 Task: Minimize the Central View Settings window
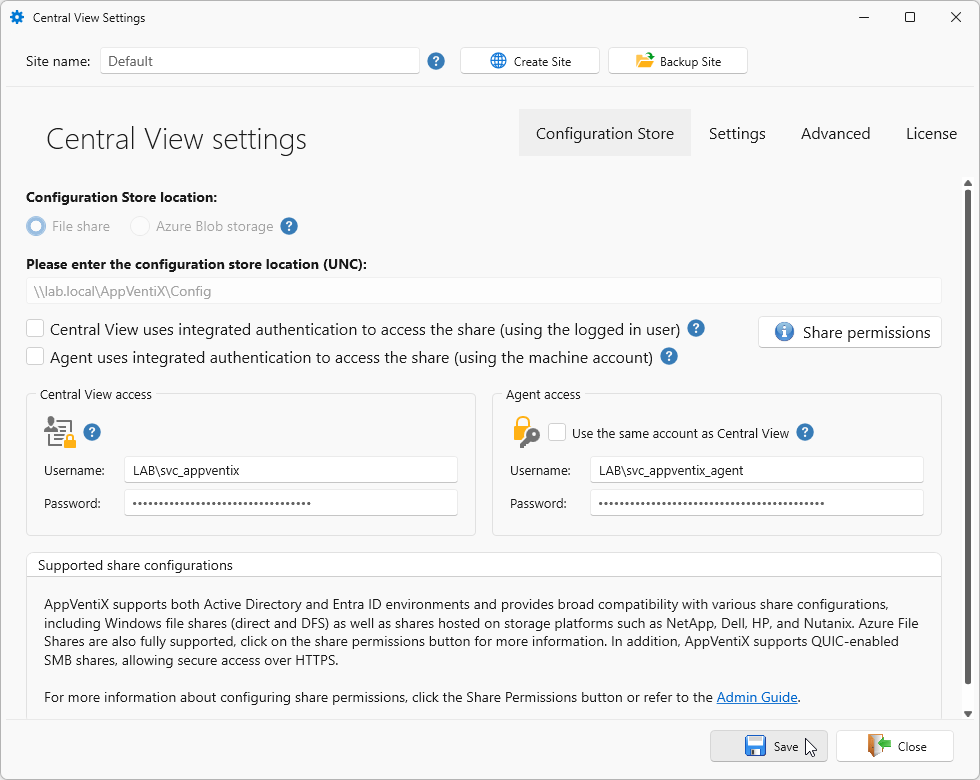click(864, 18)
